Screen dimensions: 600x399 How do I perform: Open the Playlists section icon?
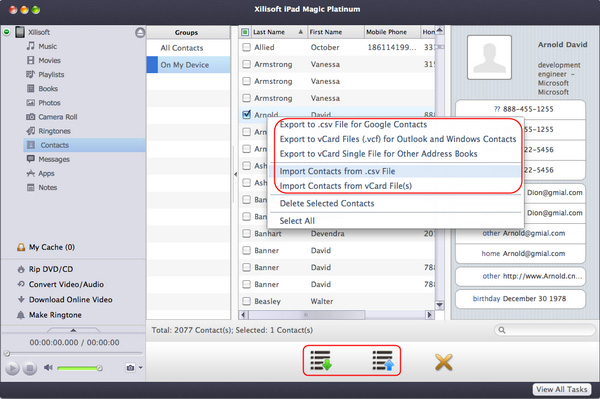[31, 75]
